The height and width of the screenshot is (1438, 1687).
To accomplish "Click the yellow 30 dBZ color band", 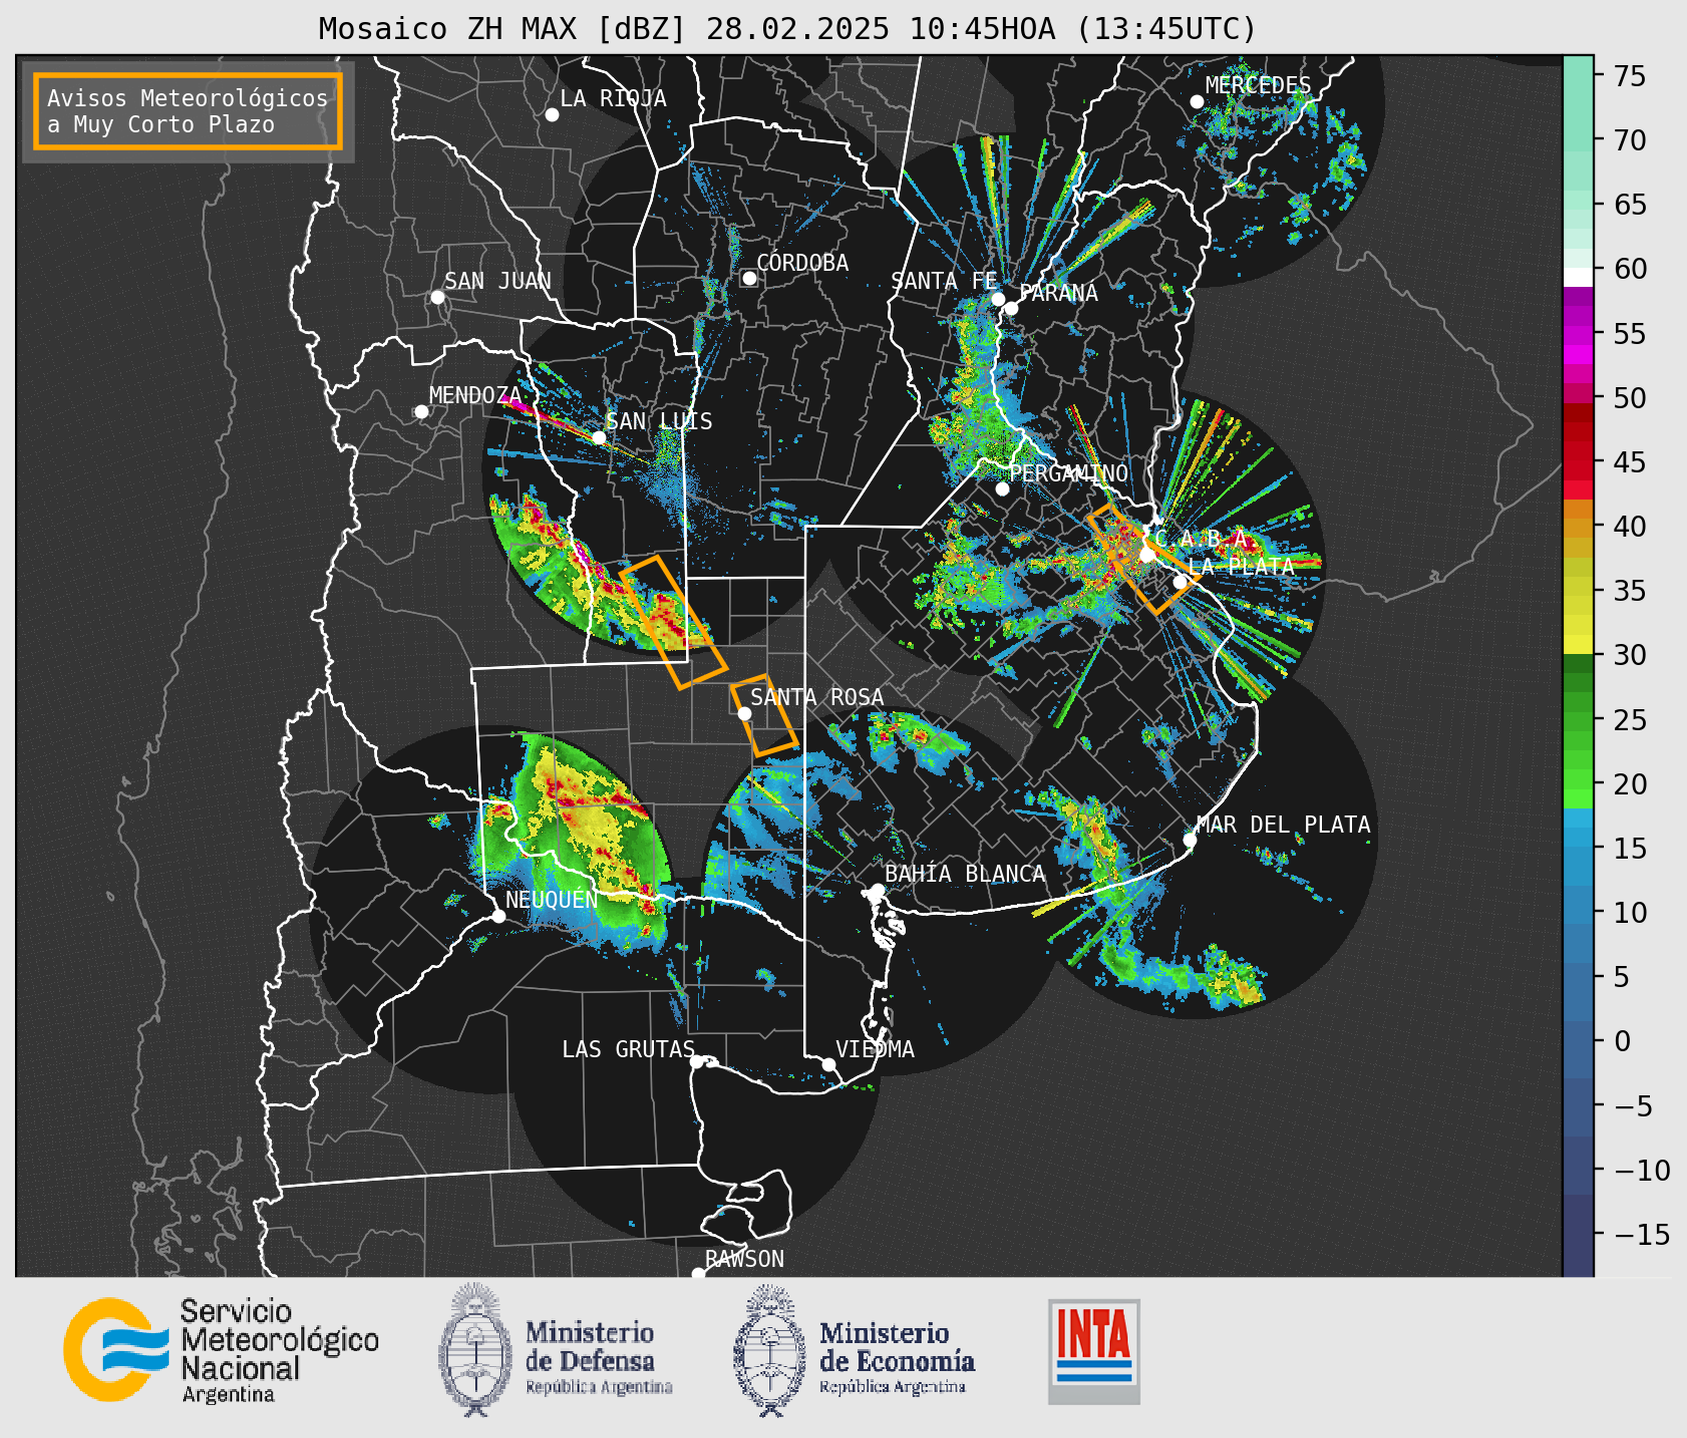I will point(1578,646).
